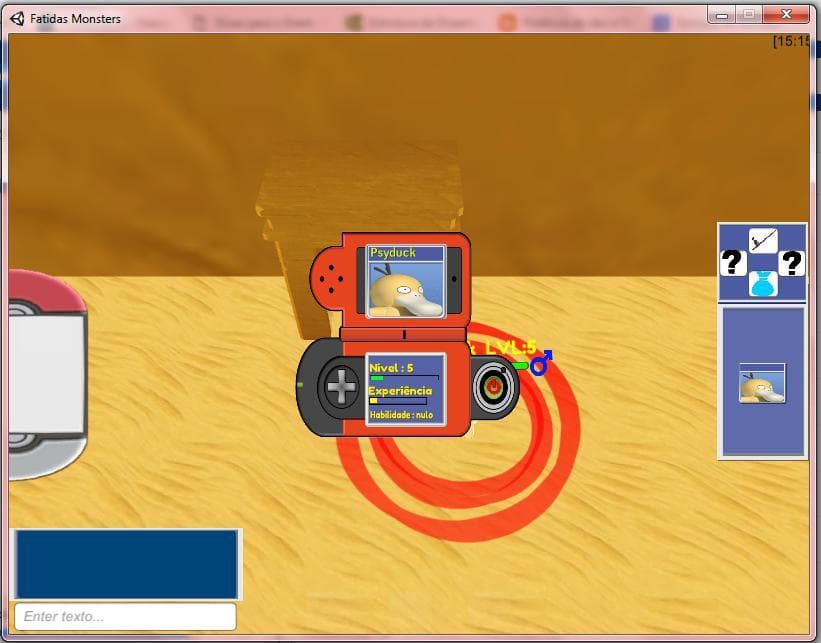Select Psyduck thumbnail in party panel
Screen dimensions: 821x643
pyautogui.click(x=762, y=383)
